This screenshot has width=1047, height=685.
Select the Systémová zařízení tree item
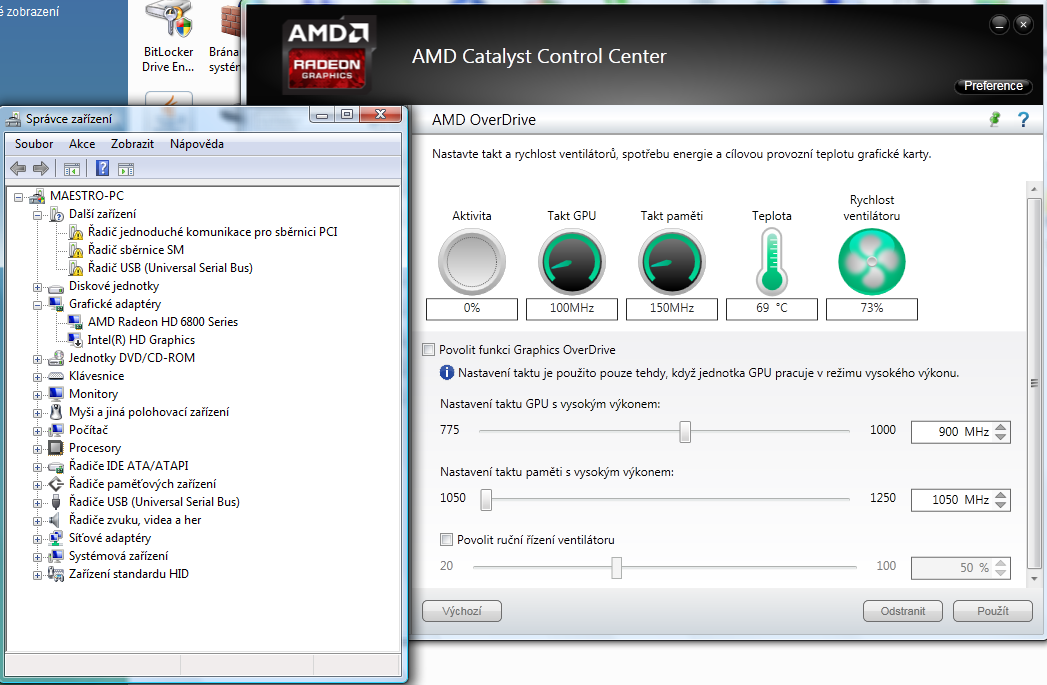point(118,556)
